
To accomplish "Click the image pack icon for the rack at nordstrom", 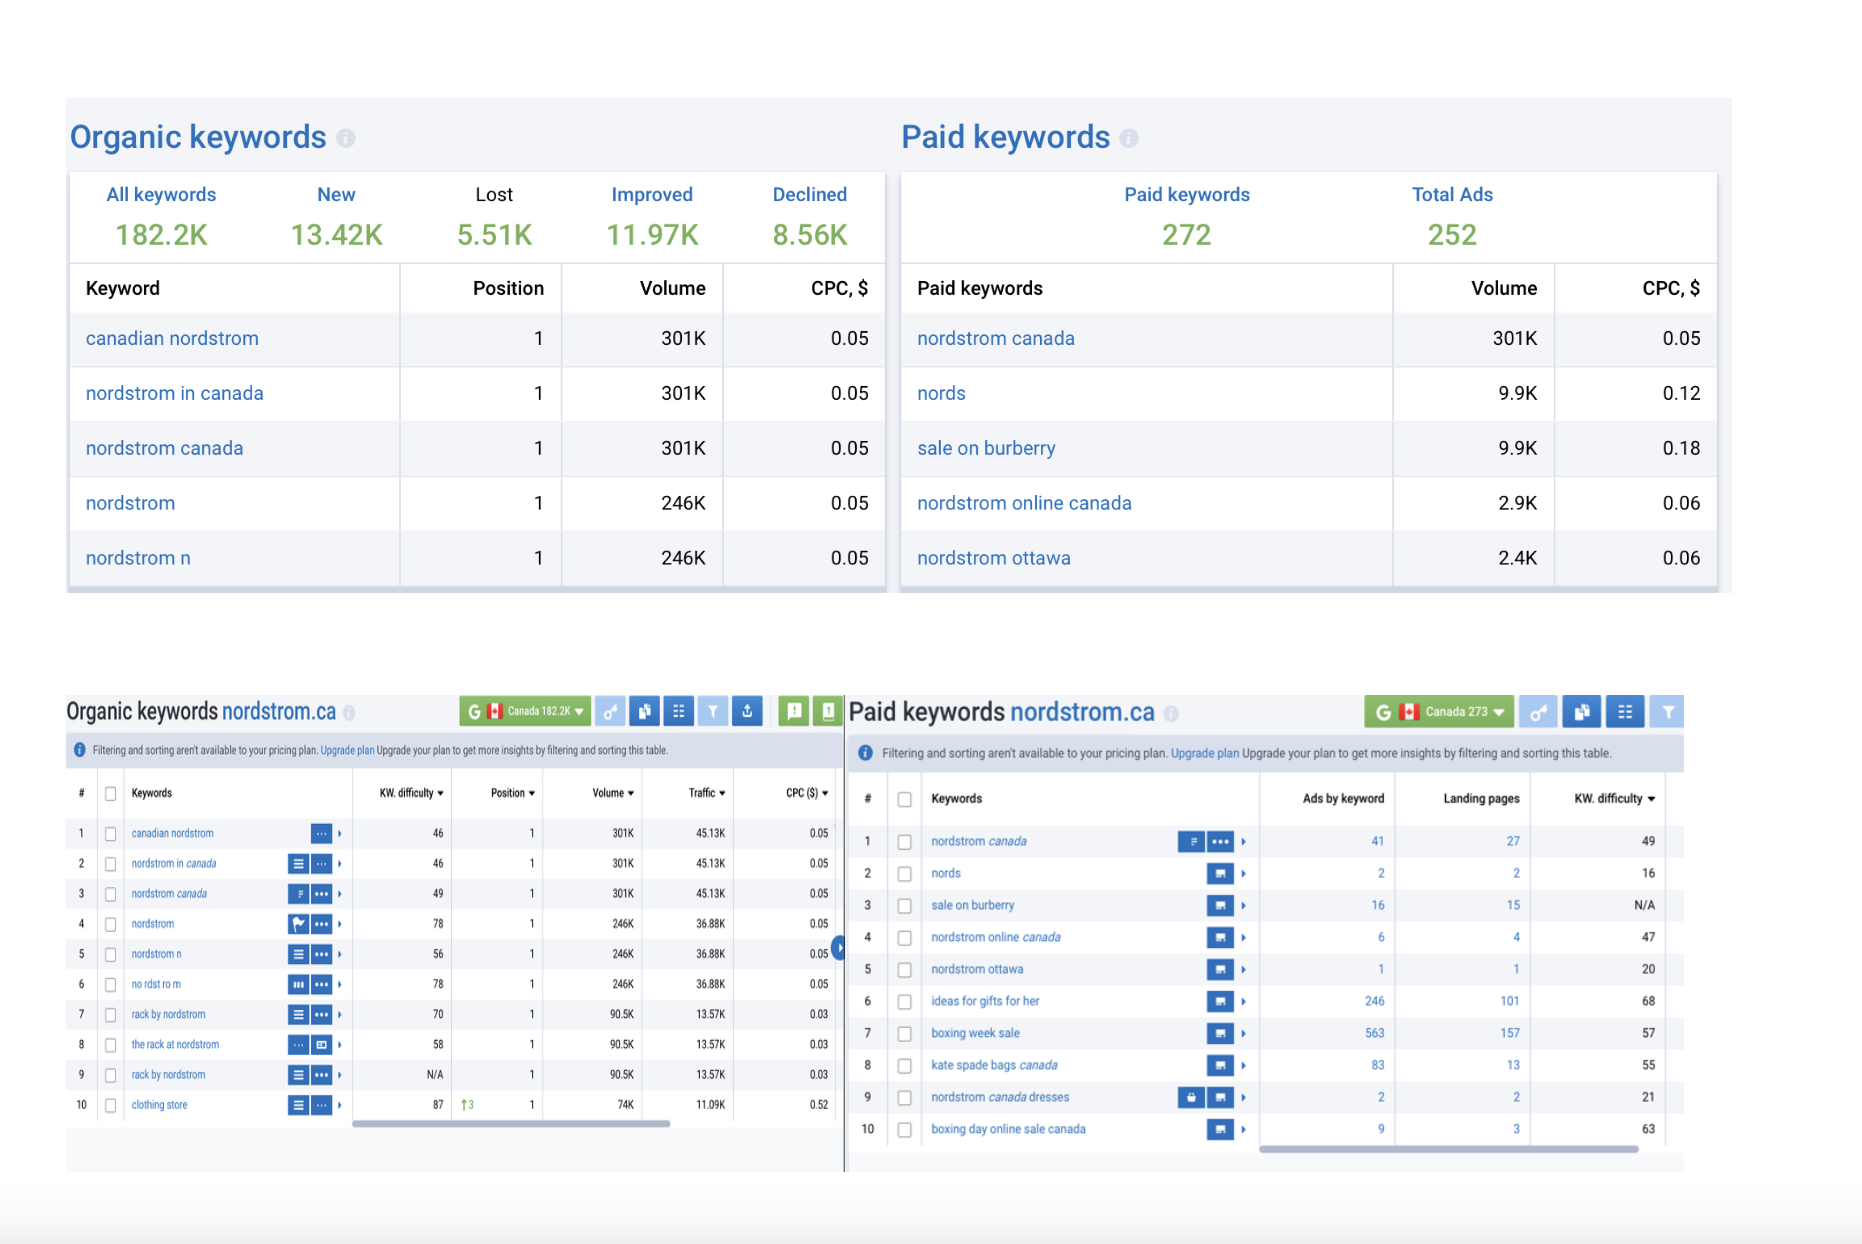I will click(x=321, y=1044).
